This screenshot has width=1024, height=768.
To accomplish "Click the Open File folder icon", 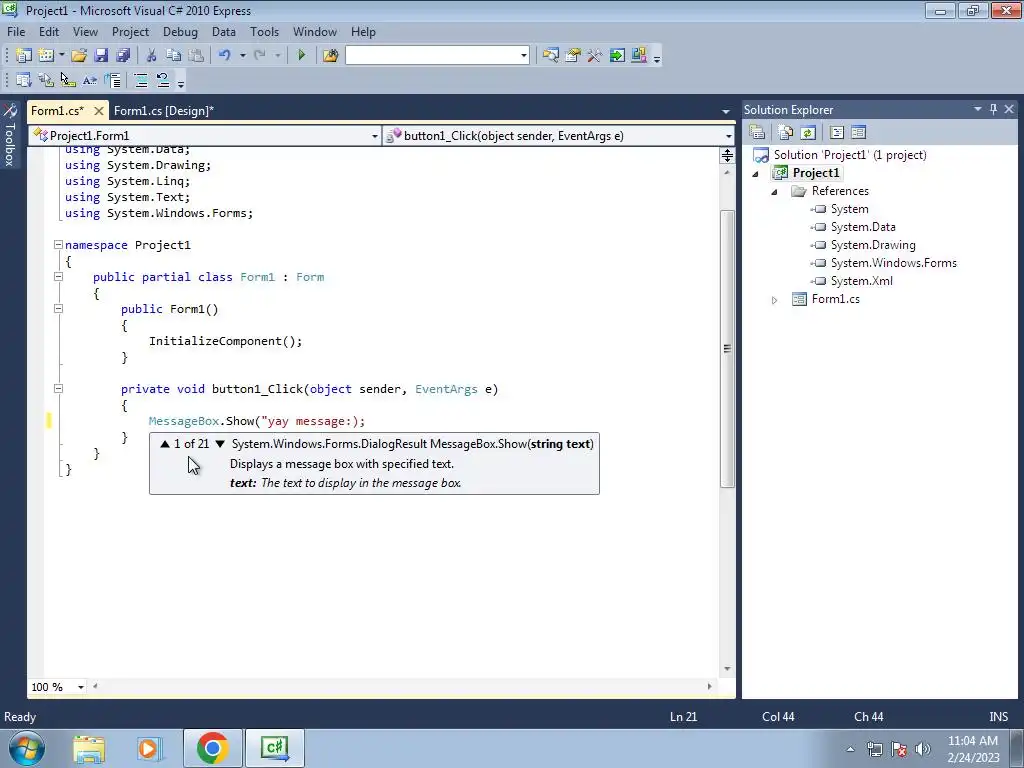I will pos(79,56).
